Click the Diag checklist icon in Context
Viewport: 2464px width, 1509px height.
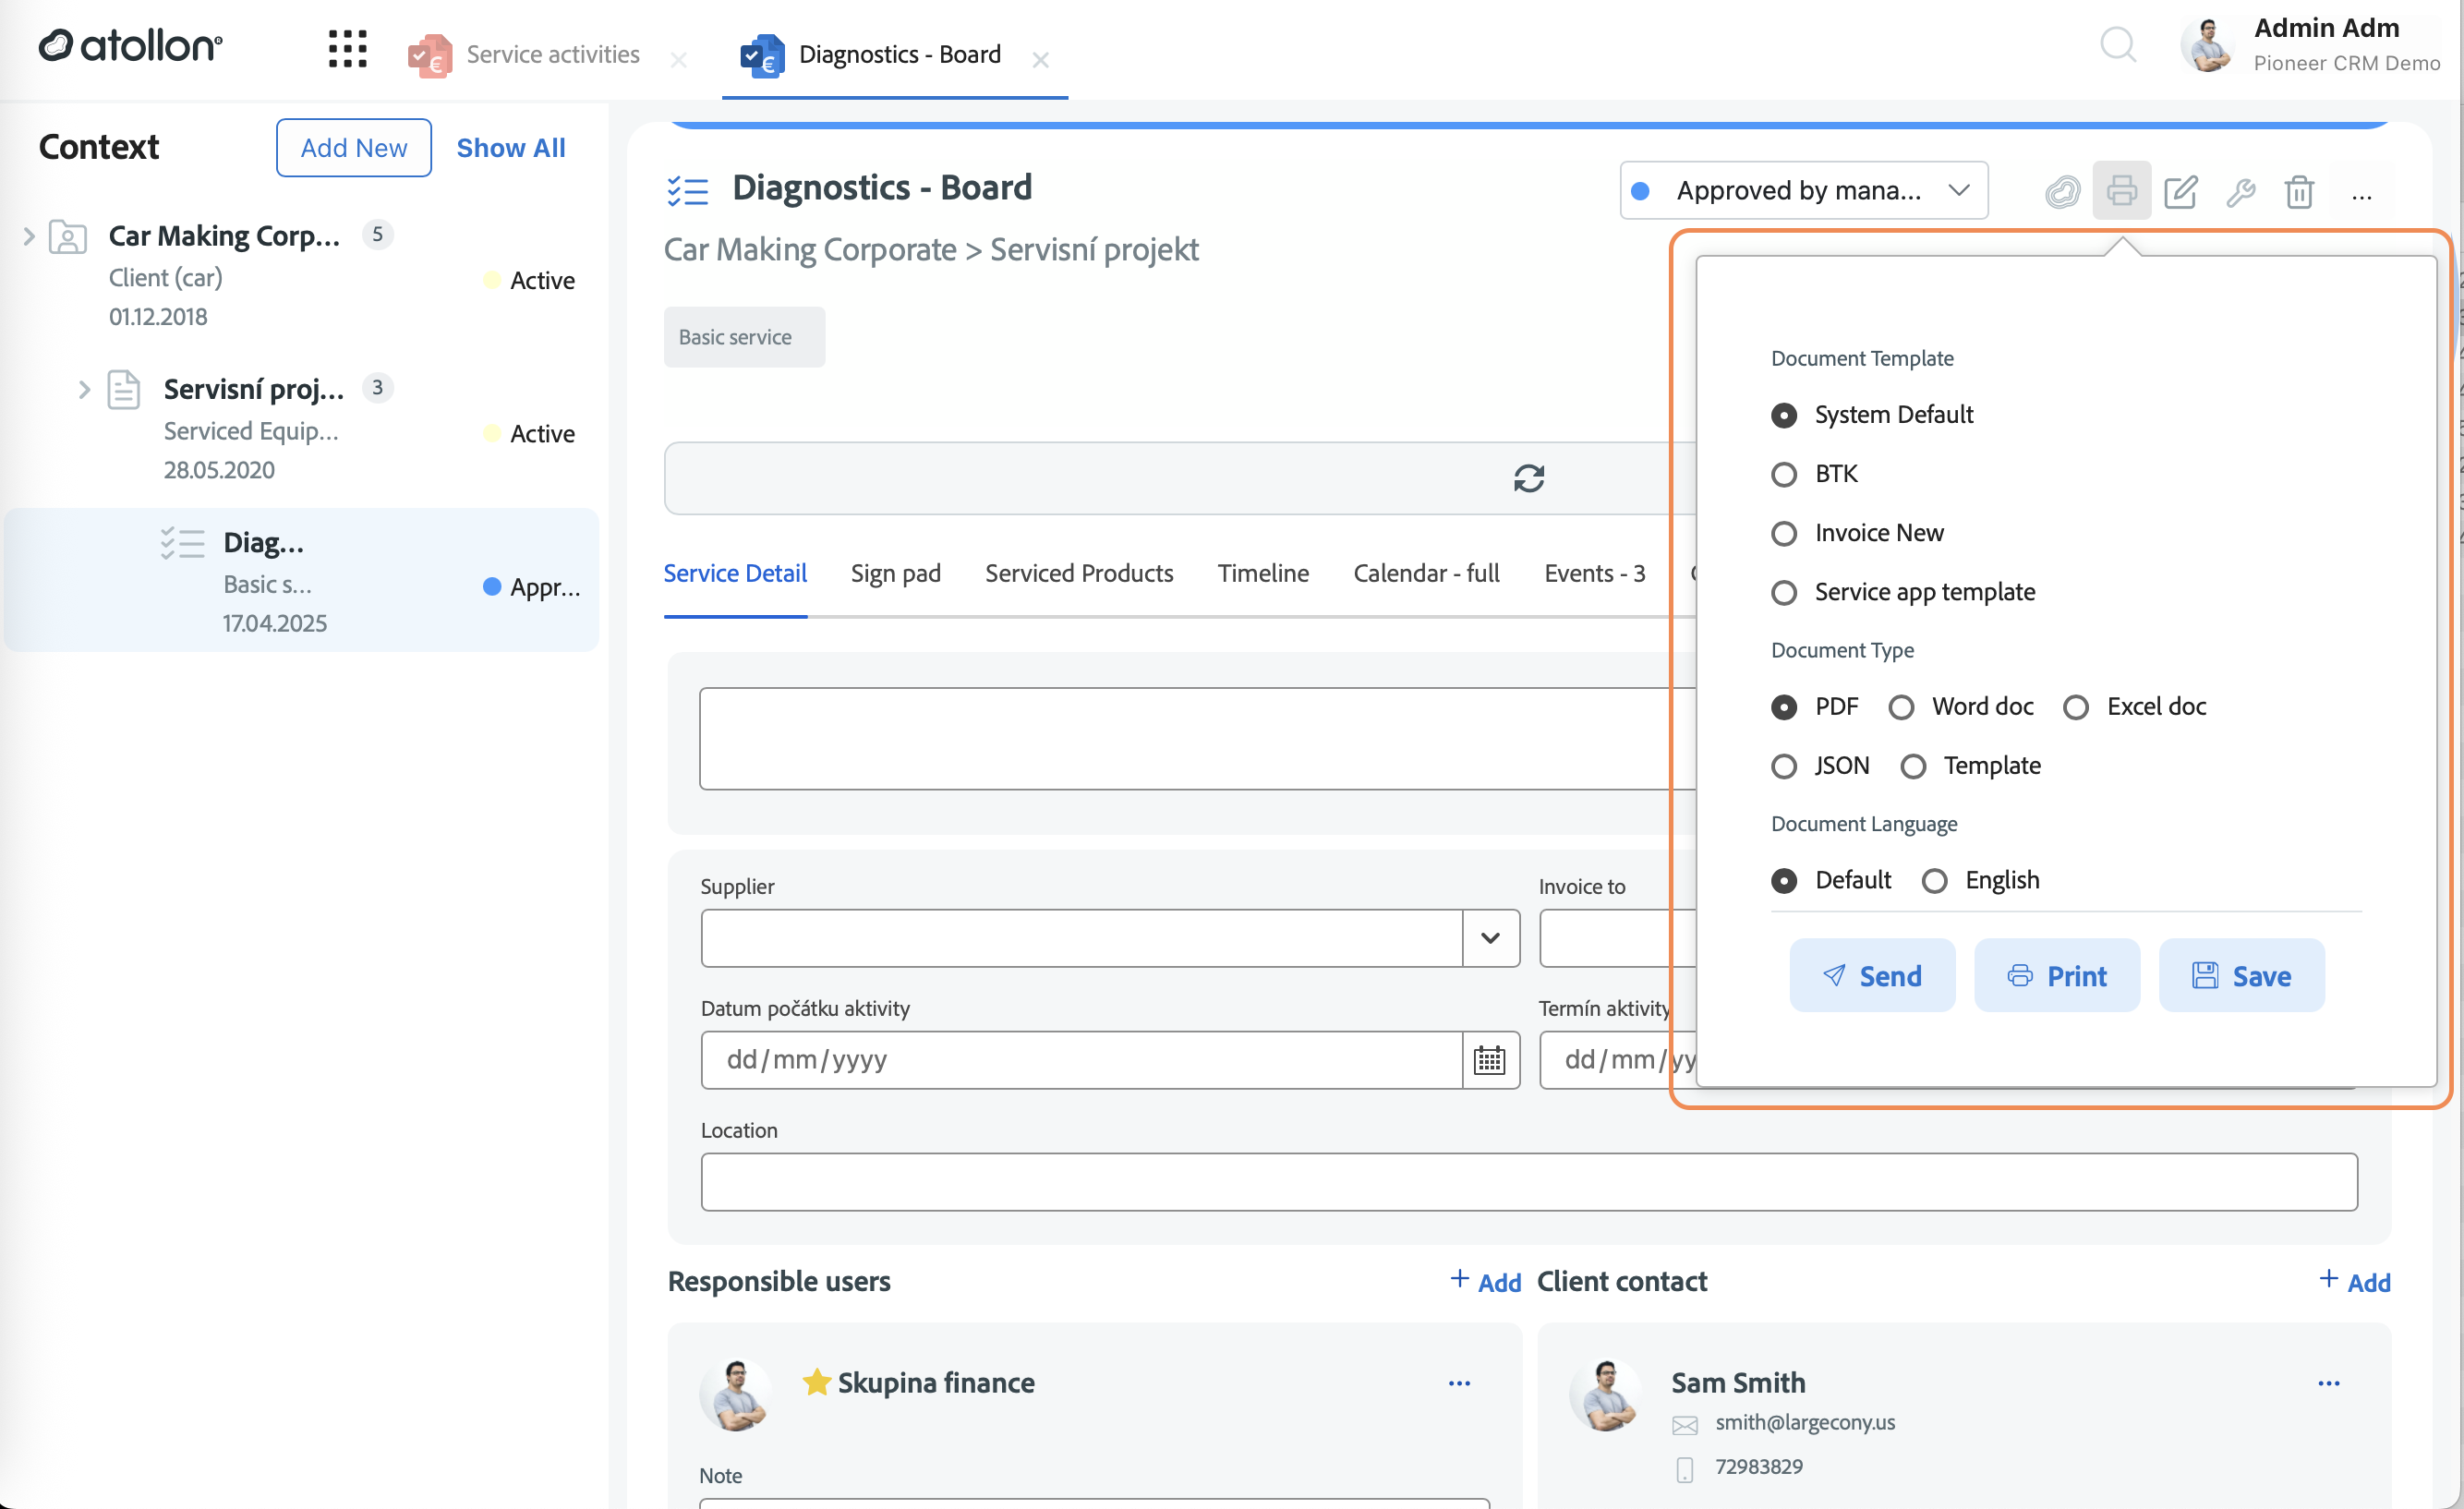pos(182,543)
